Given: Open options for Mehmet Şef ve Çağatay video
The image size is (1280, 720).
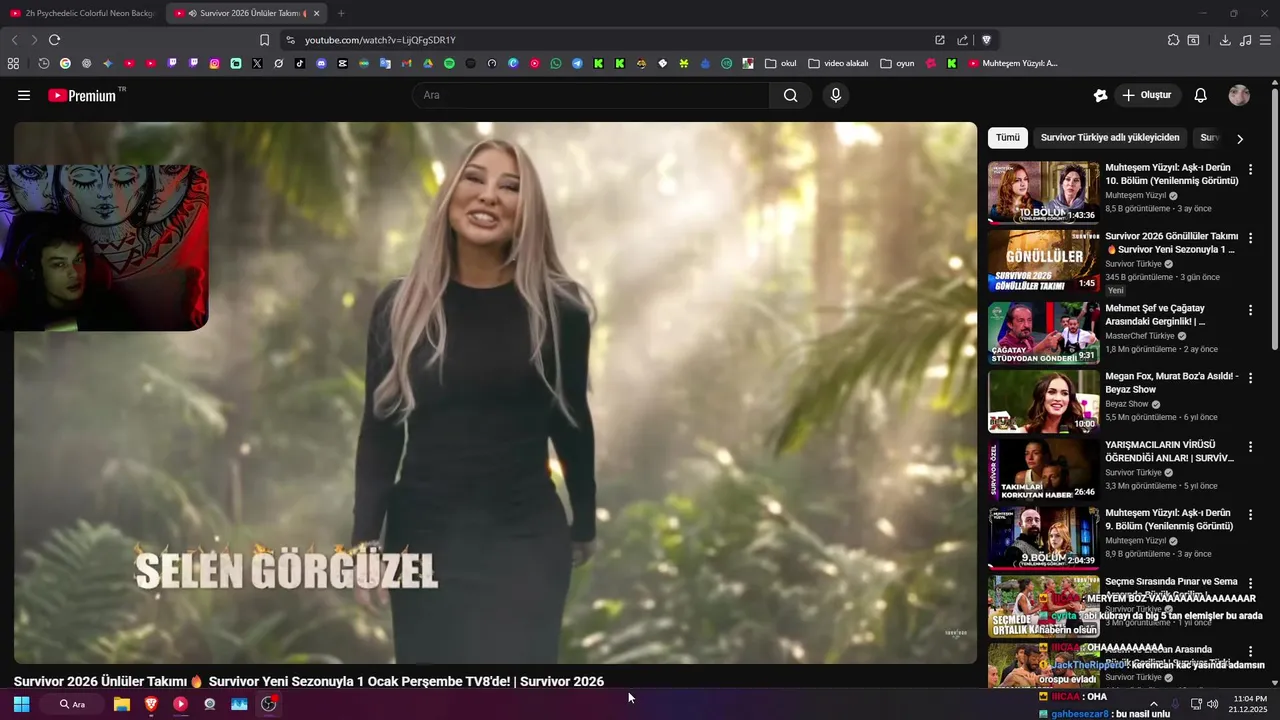Looking at the screenshot, I should [x=1250, y=310].
